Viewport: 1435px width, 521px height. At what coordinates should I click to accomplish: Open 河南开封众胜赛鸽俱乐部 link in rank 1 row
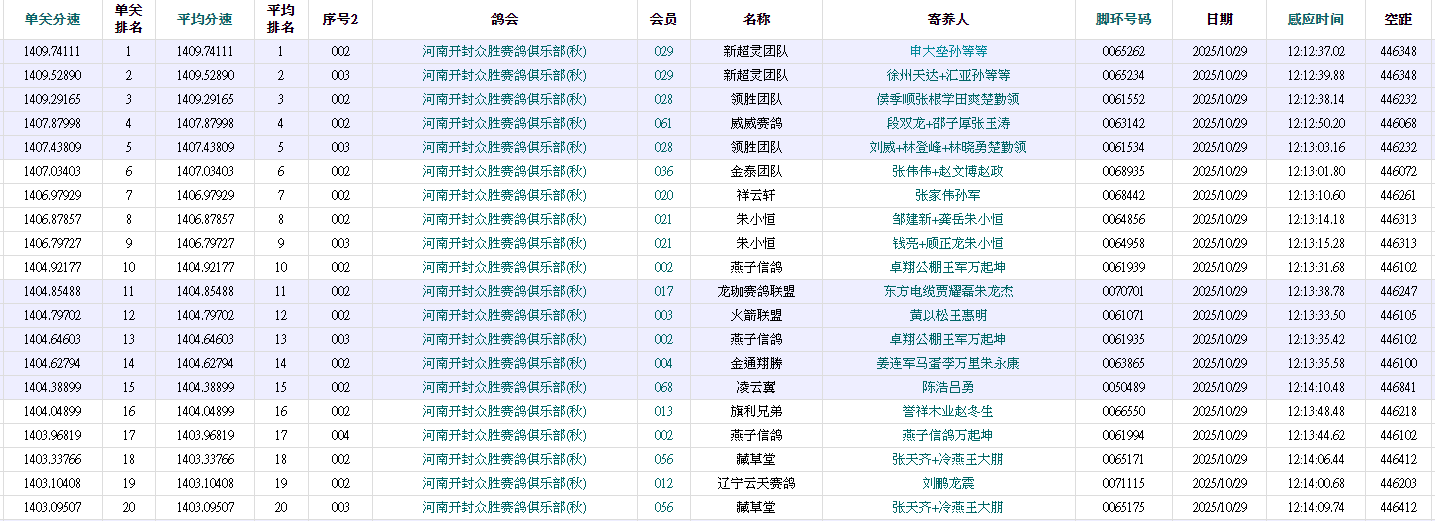tap(504, 51)
